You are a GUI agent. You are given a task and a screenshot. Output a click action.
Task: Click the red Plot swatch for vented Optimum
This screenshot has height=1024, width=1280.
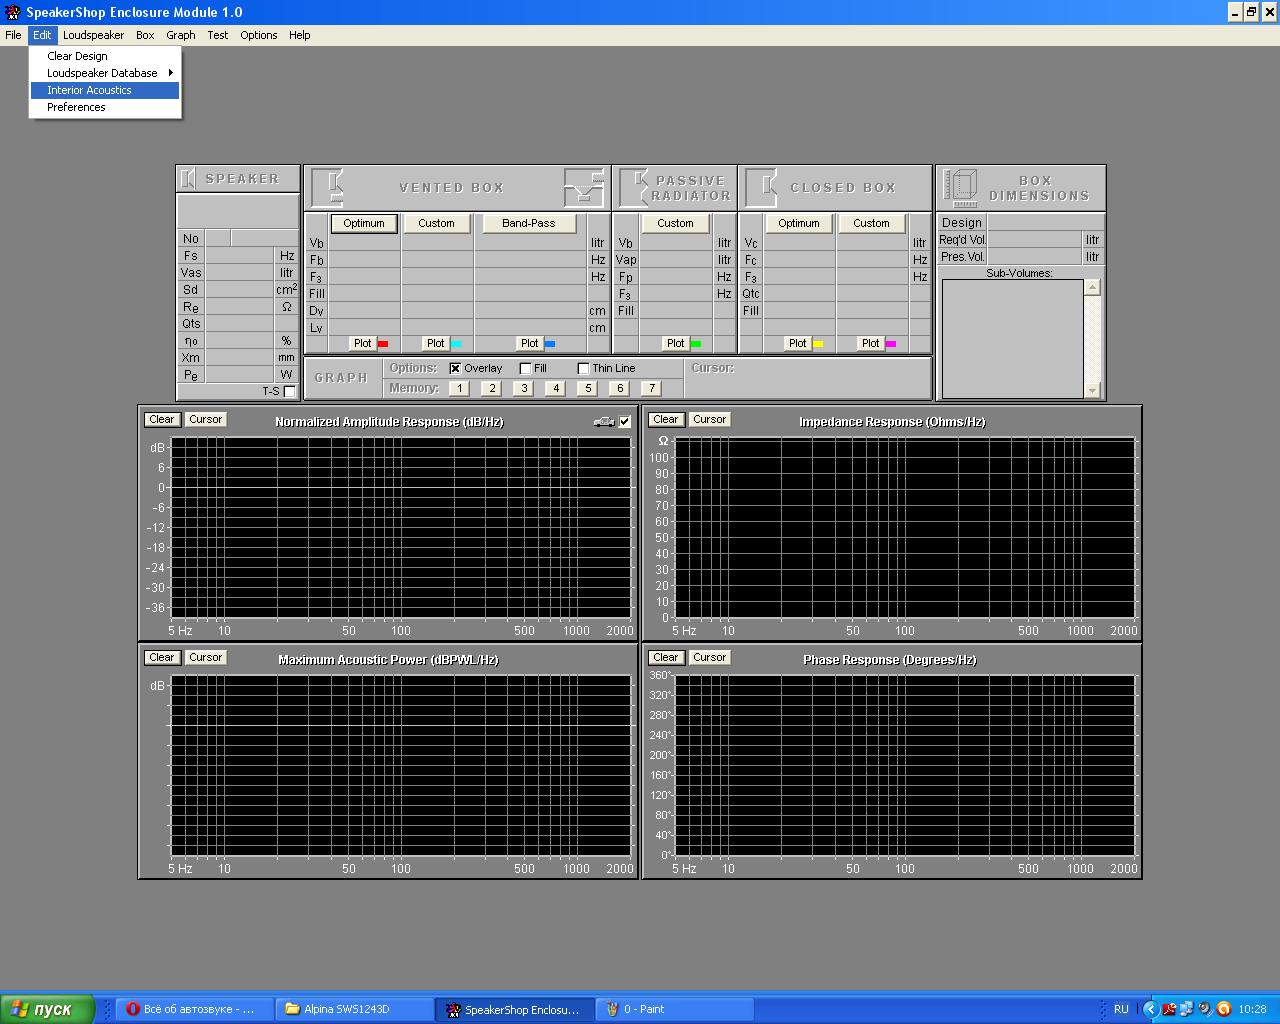[382, 344]
